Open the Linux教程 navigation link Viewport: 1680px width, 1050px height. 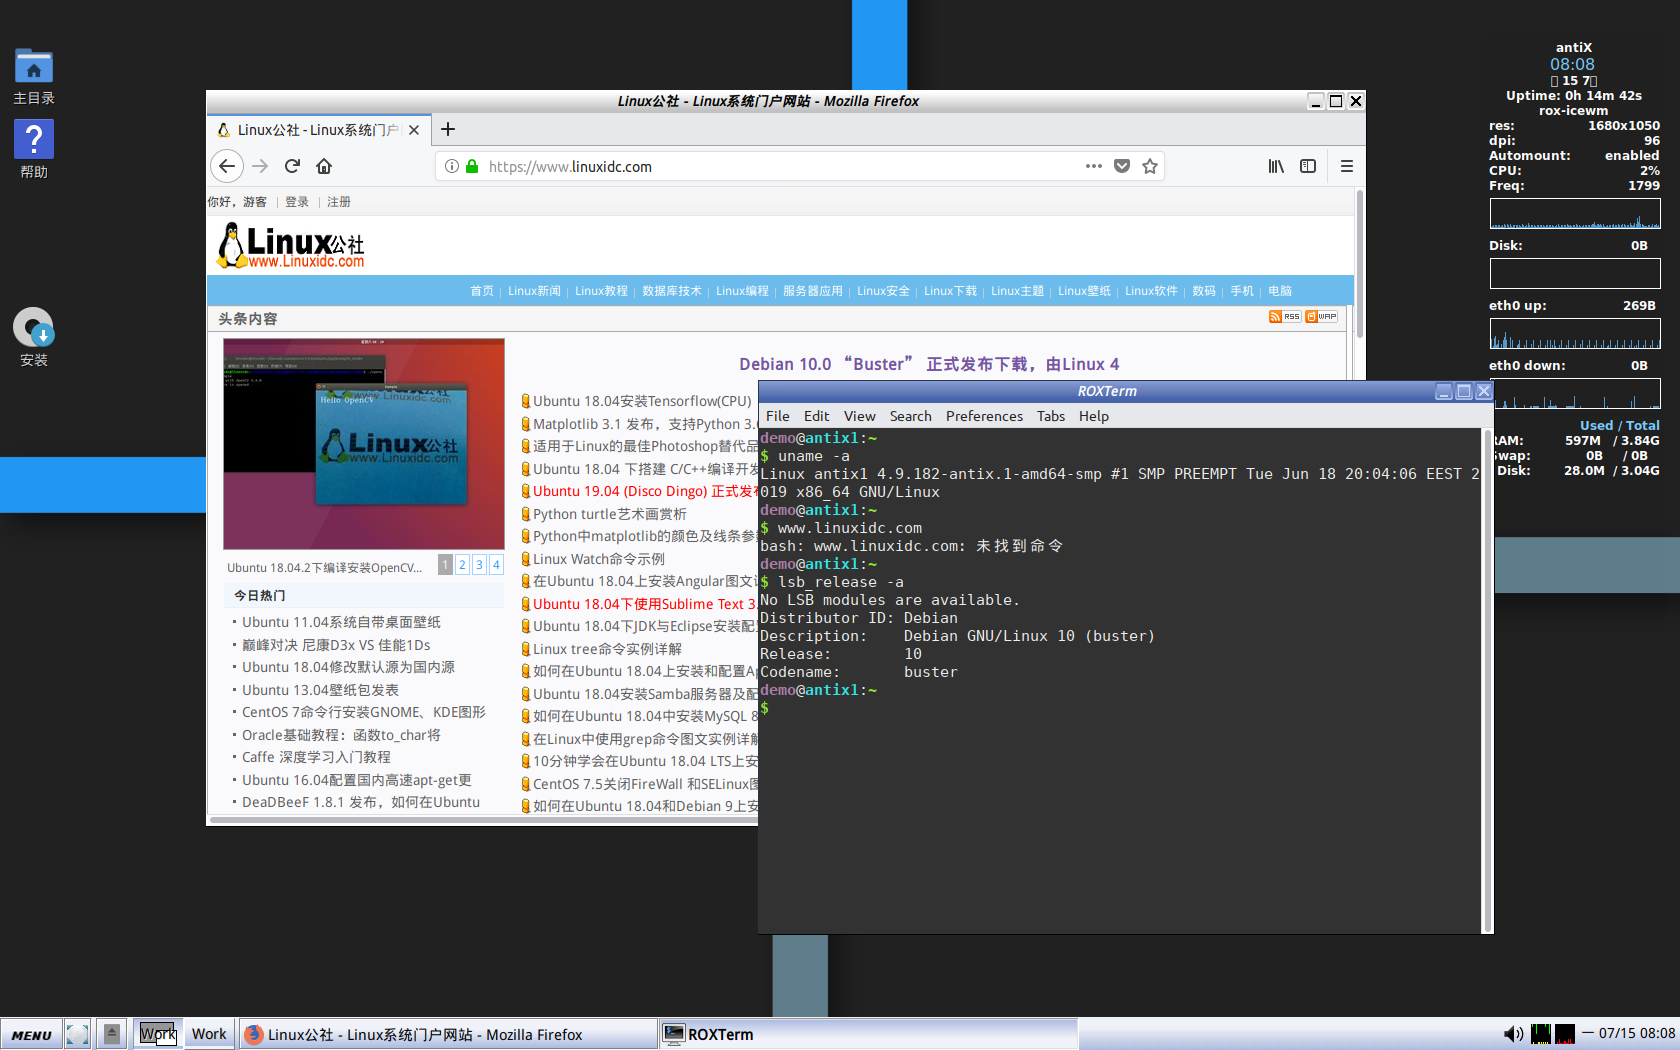[600, 291]
